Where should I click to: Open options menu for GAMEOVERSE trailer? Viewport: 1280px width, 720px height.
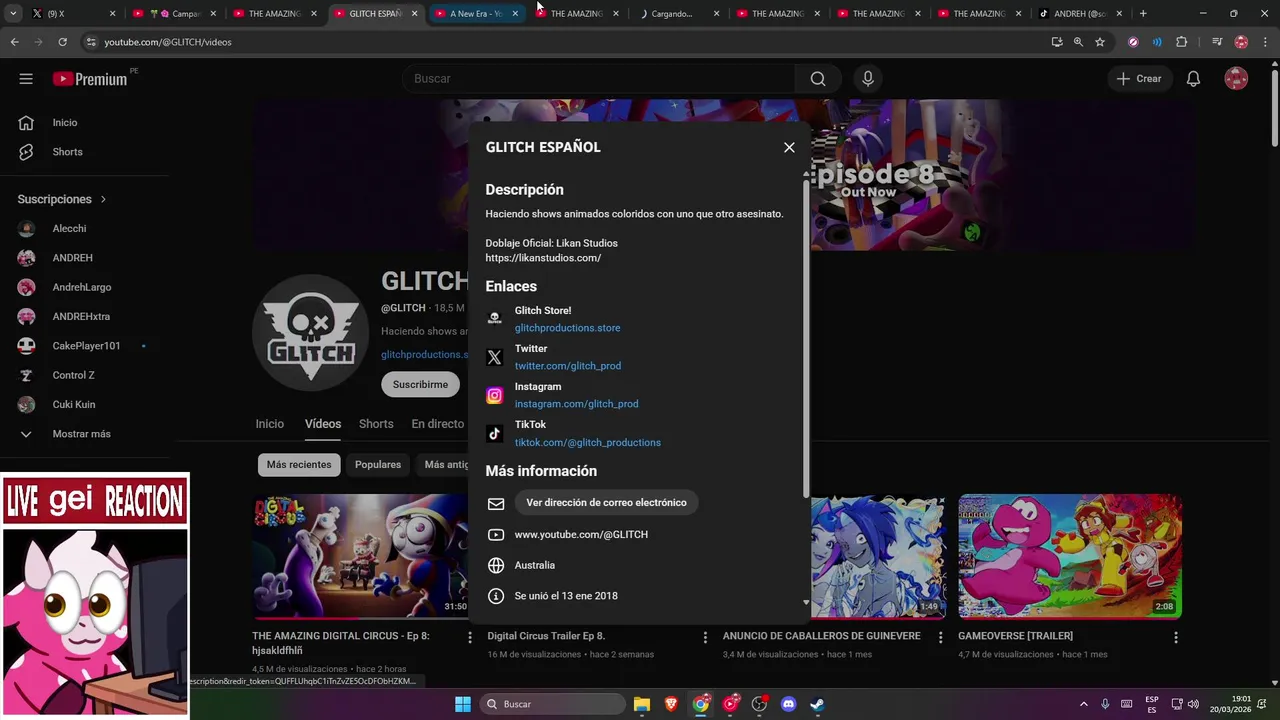pos(1176,637)
